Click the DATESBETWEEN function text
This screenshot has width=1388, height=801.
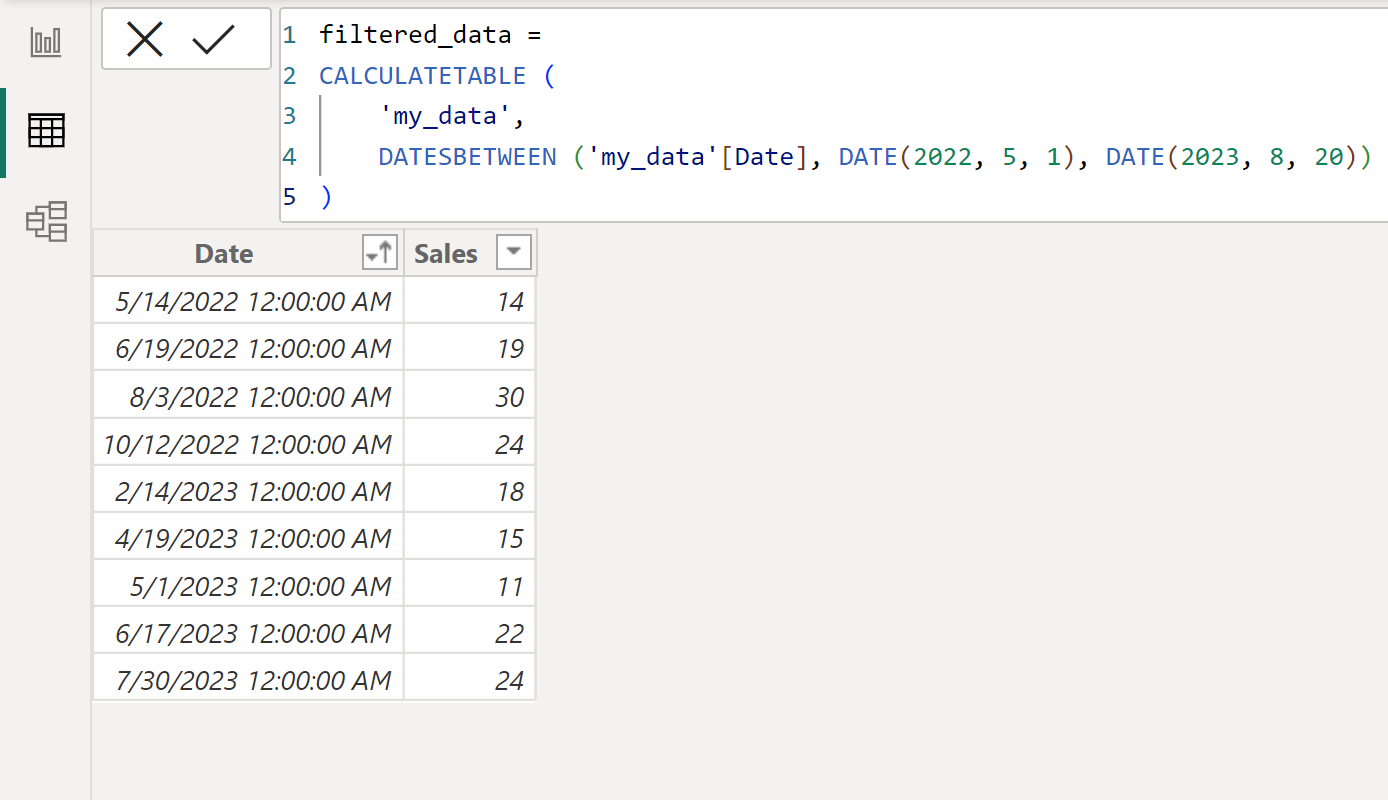click(467, 156)
